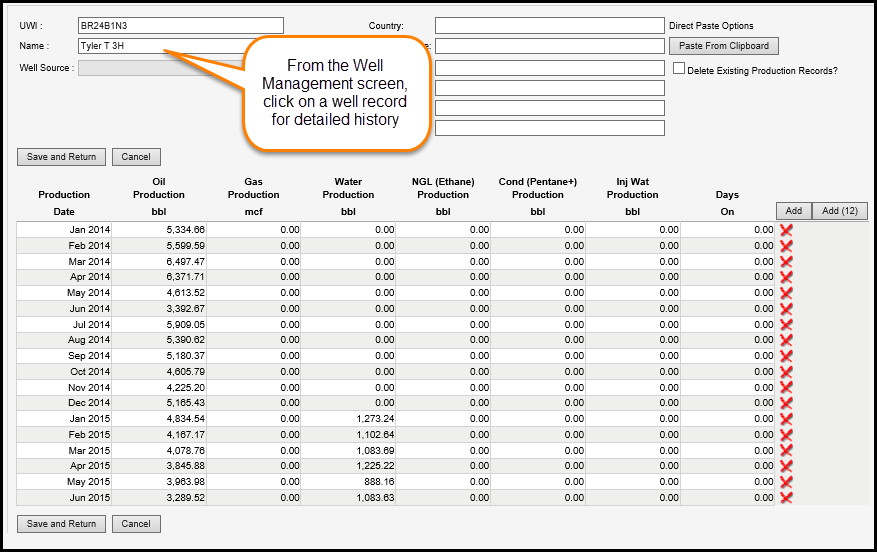Select the Dec 2014 date cell
Viewport: 877px width, 552px height.
coord(64,403)
